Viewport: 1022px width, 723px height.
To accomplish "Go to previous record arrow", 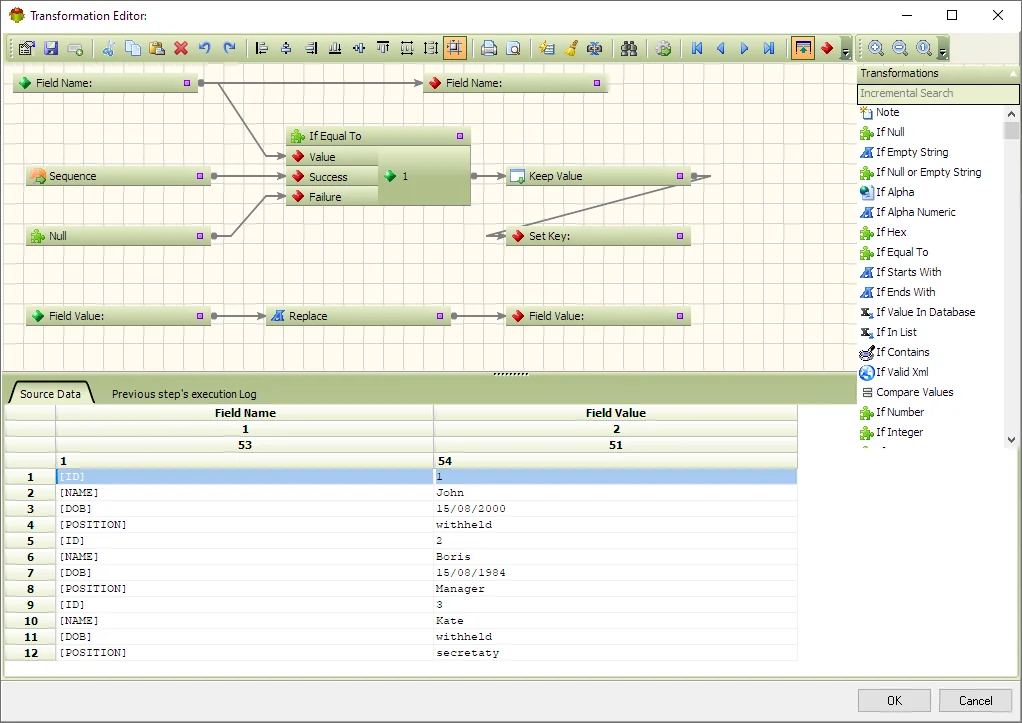I will [721, 48].
